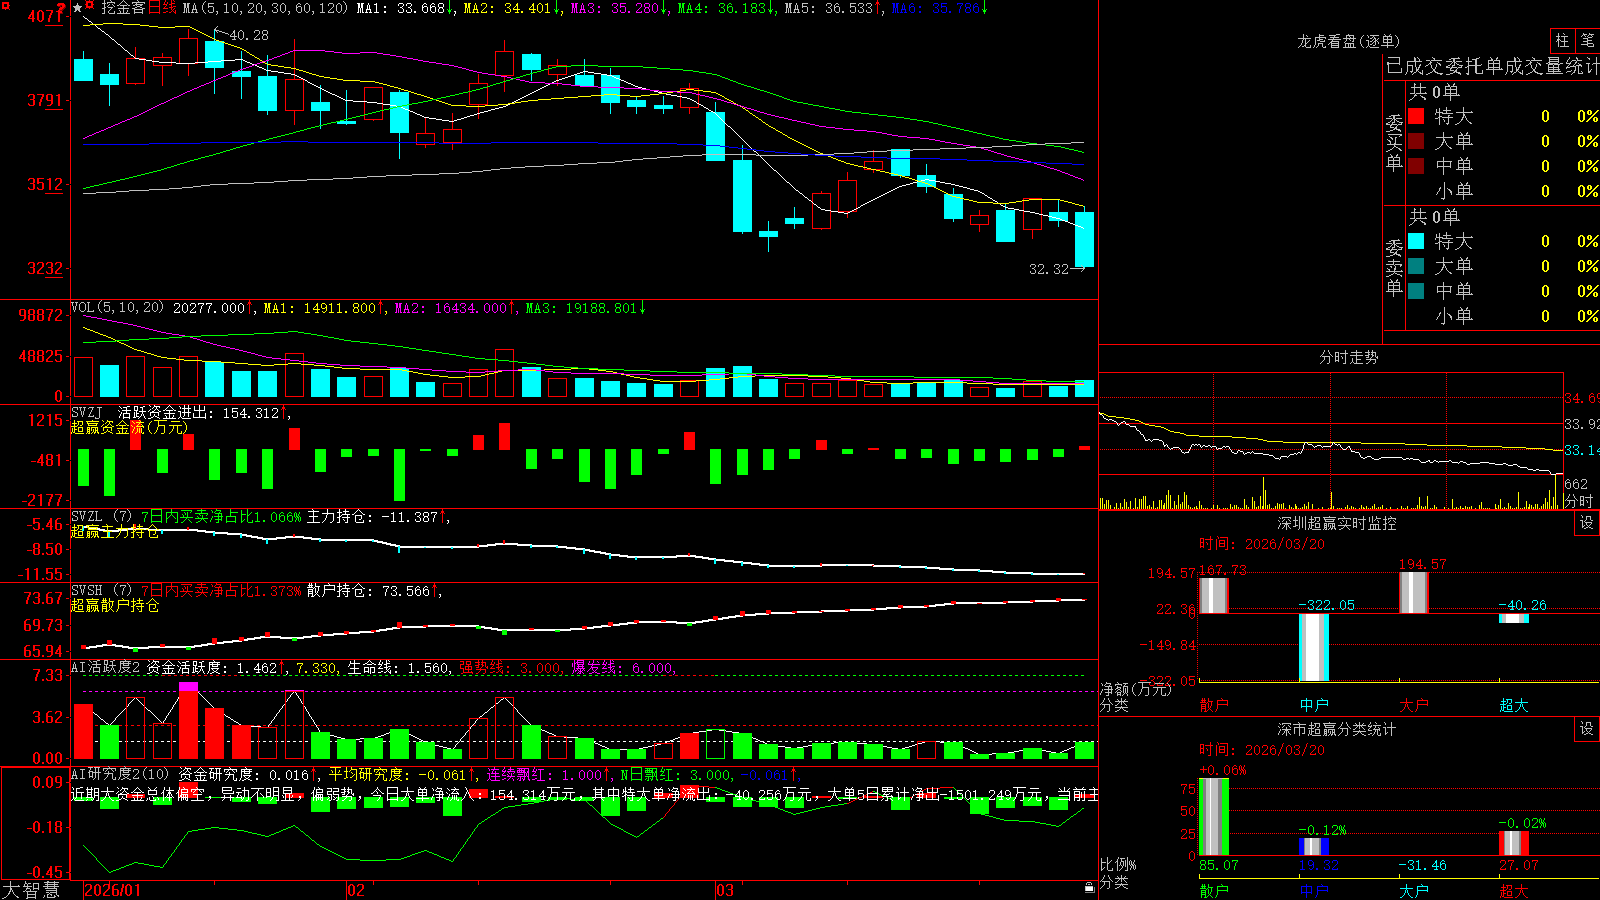Click the 大户 category label in 深圳超赢实时监控
1600x900 pixels.
(1414, 705)
